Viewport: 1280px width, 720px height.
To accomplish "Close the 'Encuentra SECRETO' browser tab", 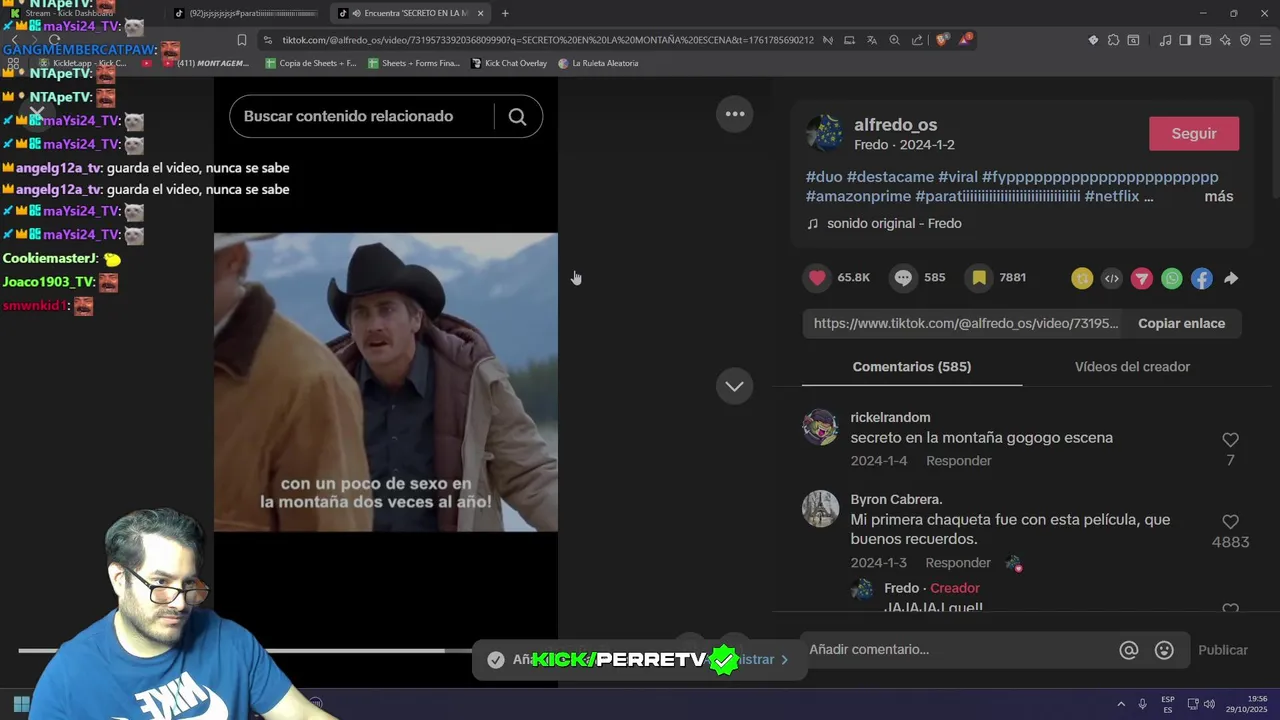I will [480, 13].
